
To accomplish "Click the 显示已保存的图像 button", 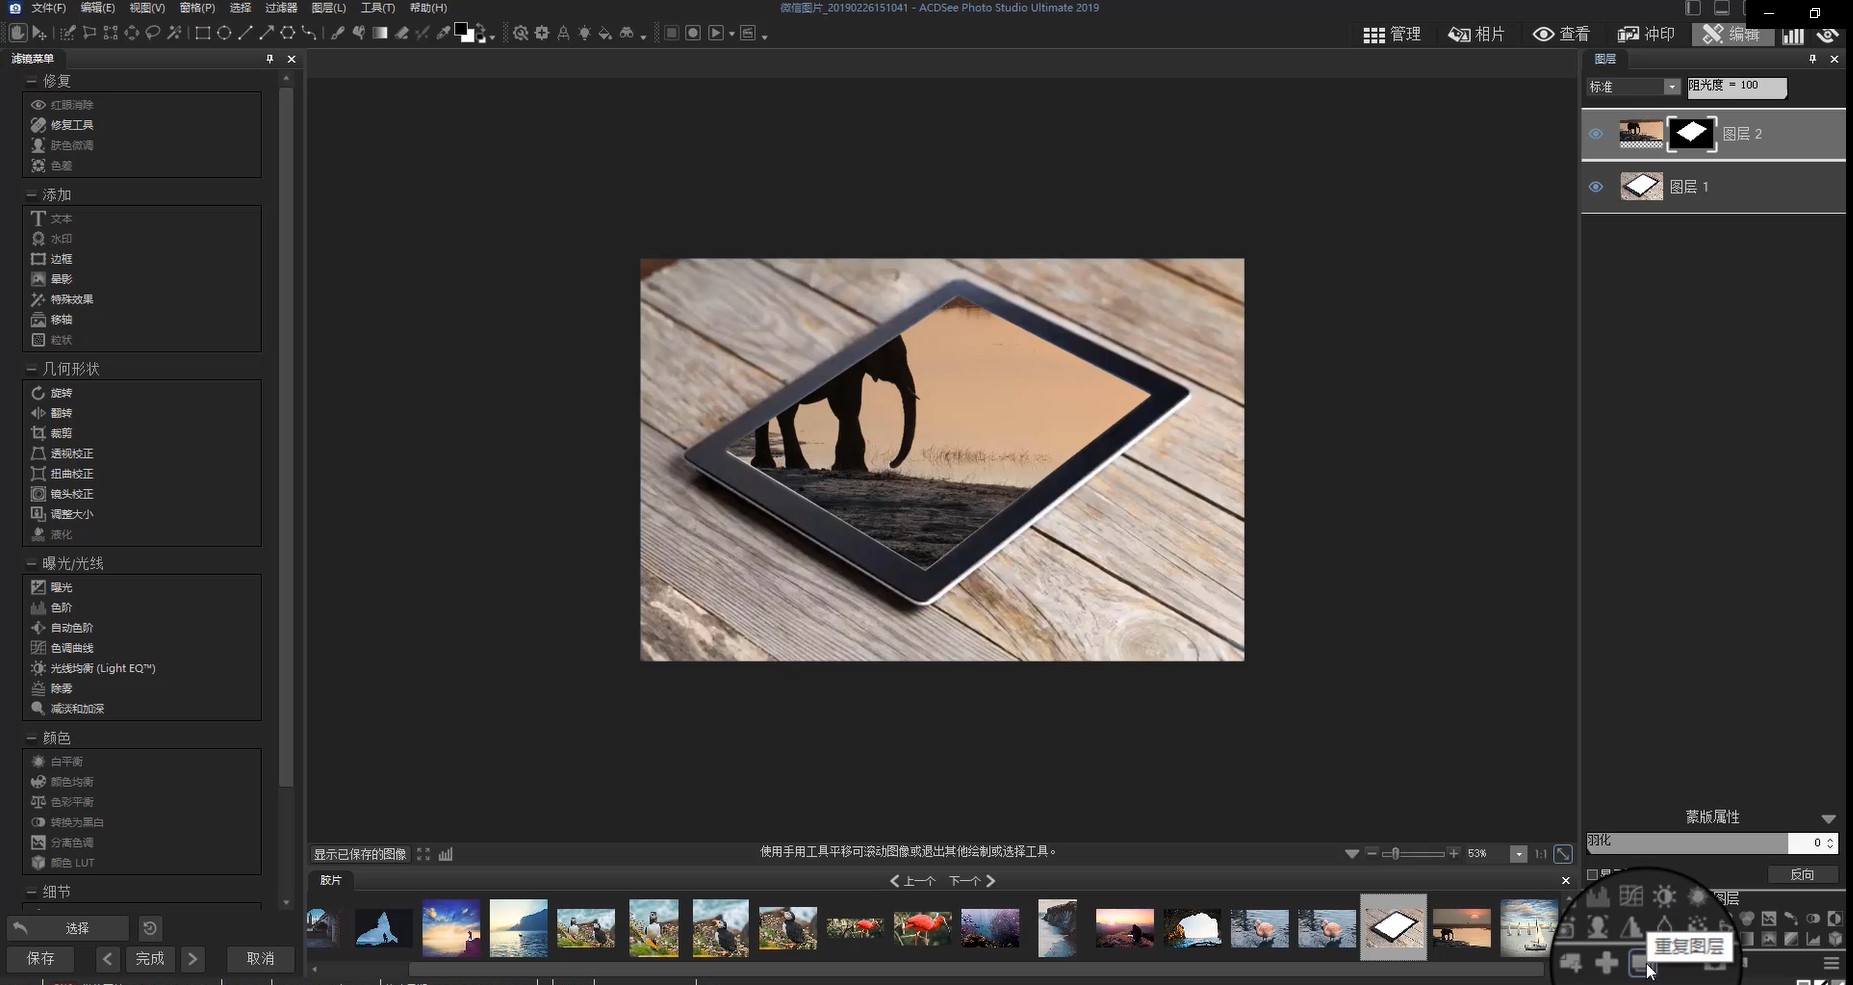I will [x=360, y=854].
